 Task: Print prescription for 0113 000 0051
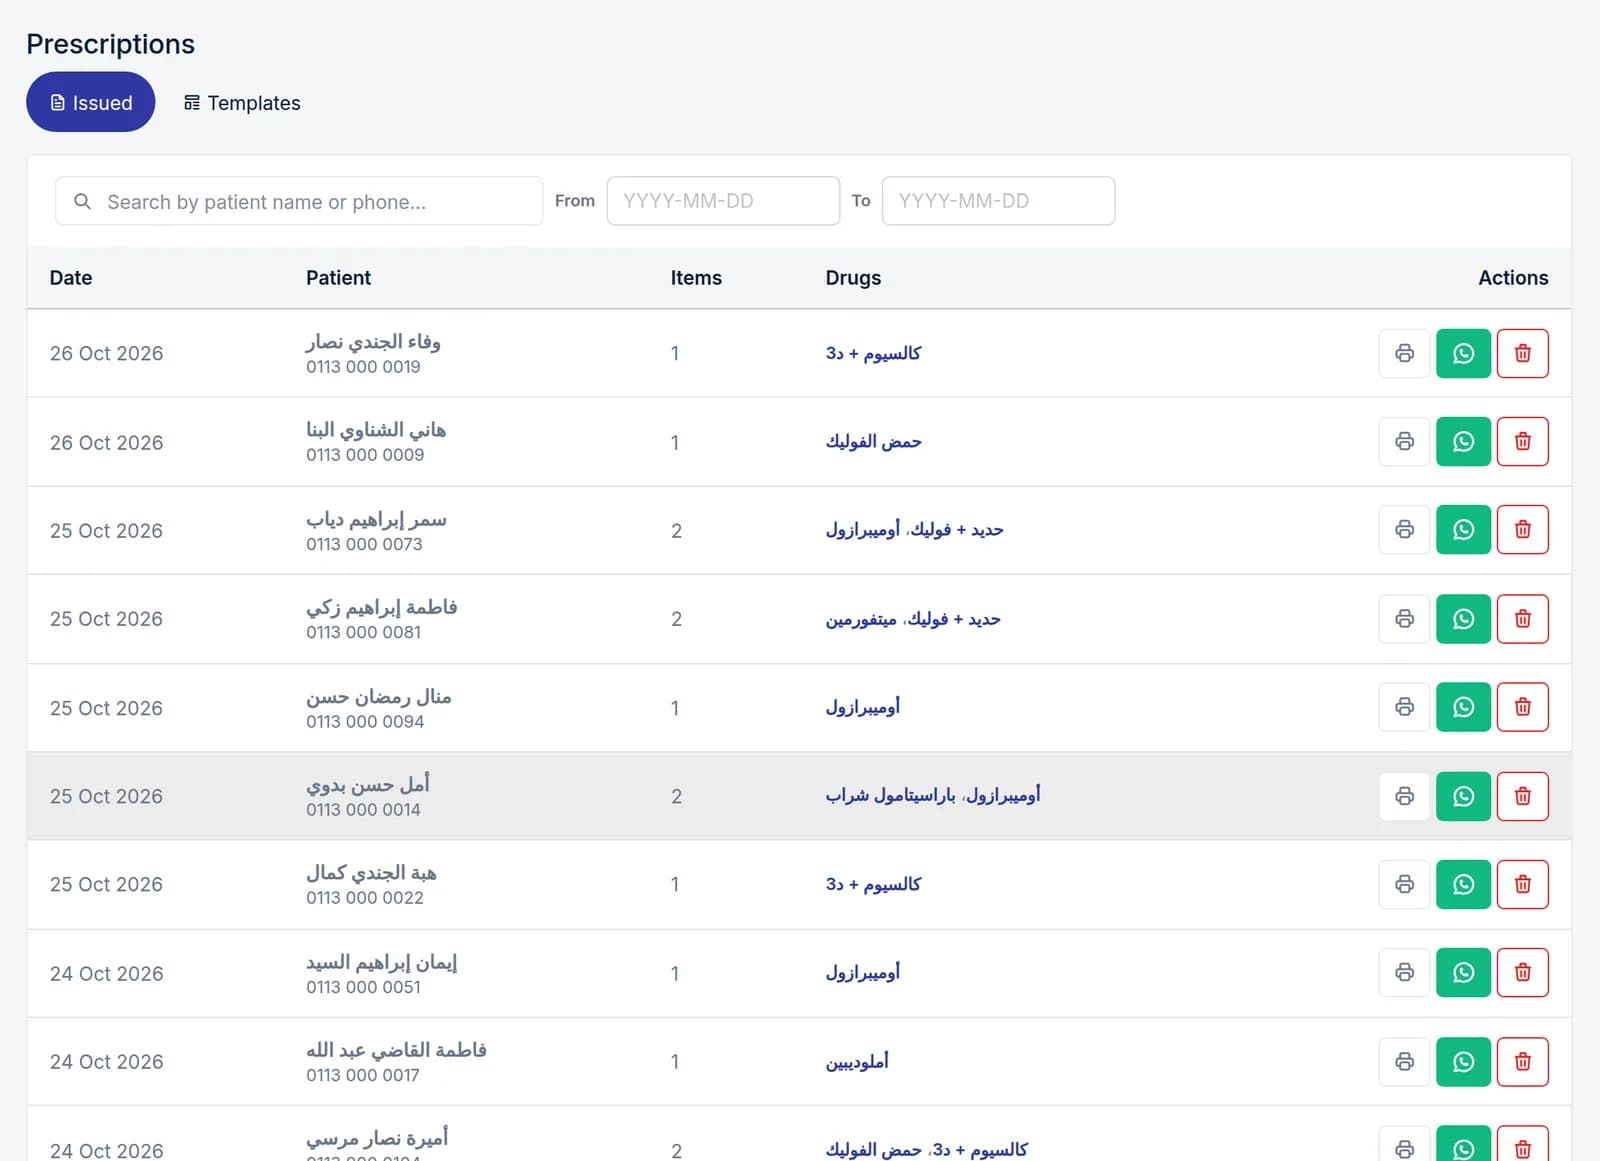point(1404,972)
